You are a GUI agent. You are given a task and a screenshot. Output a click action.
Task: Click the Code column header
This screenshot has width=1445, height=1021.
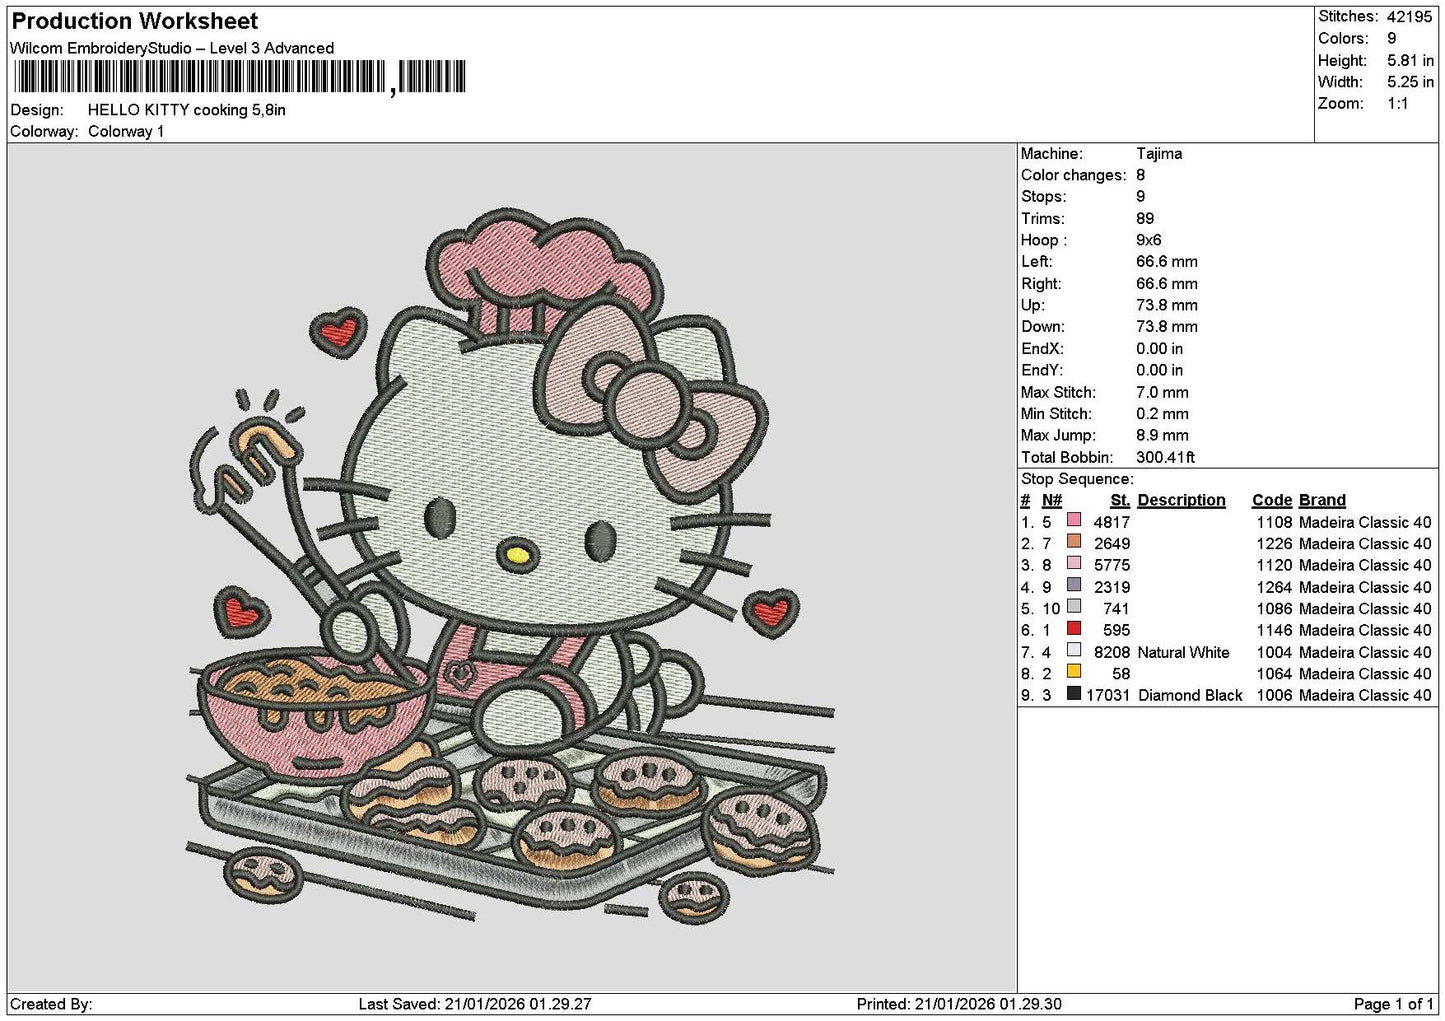click(x=1272, y=500)
